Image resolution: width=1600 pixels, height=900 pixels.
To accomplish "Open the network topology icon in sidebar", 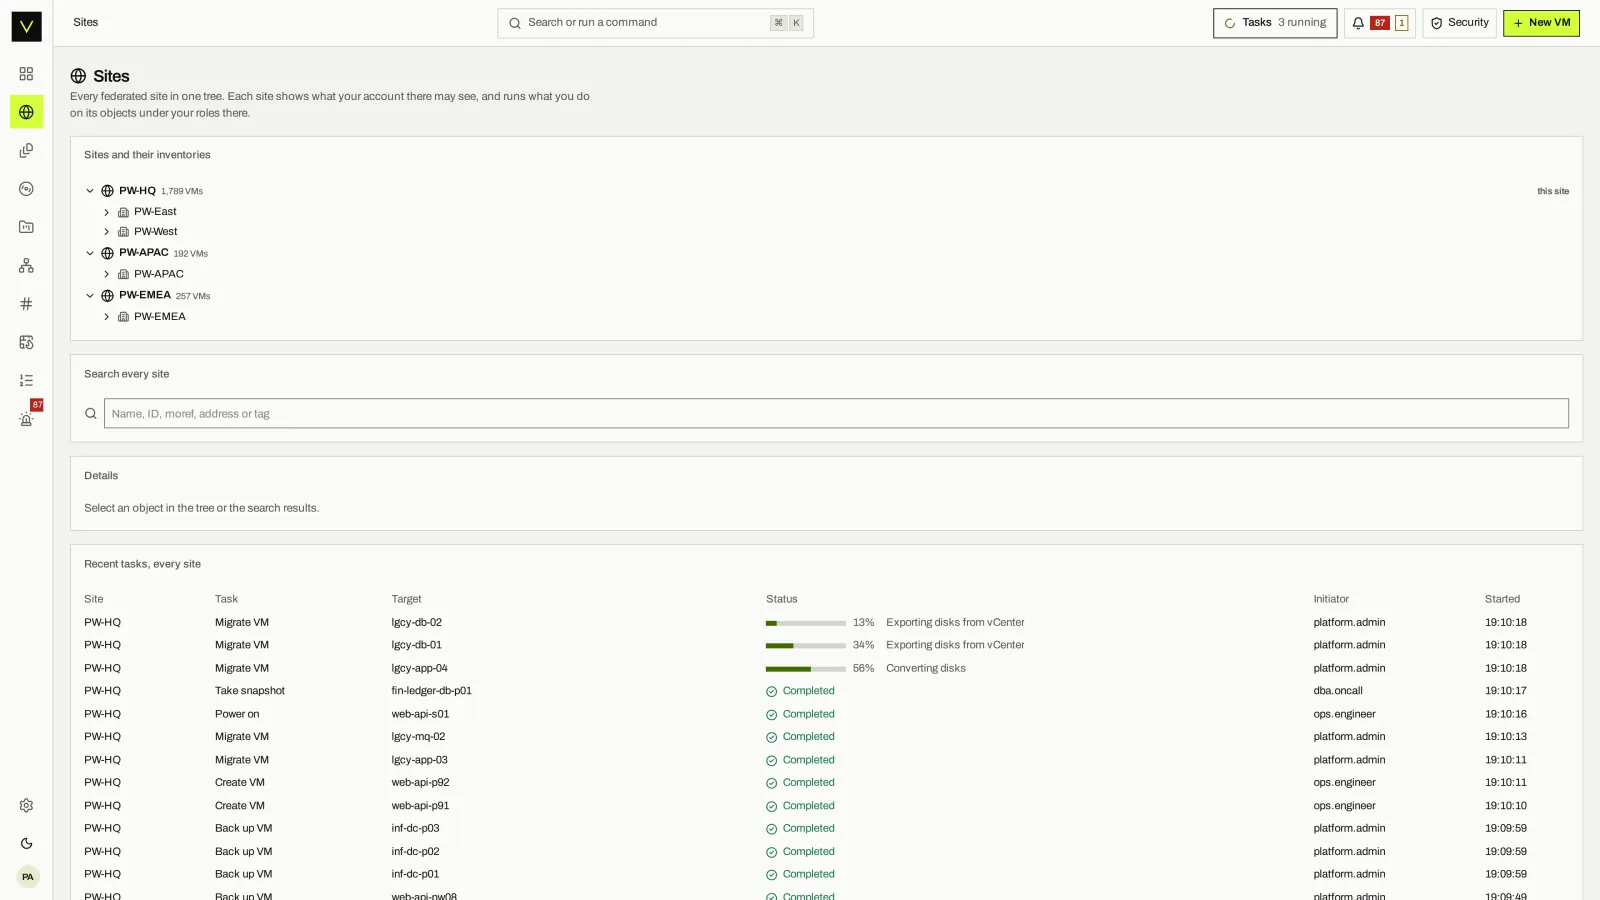I will click(x=26, y=265).
